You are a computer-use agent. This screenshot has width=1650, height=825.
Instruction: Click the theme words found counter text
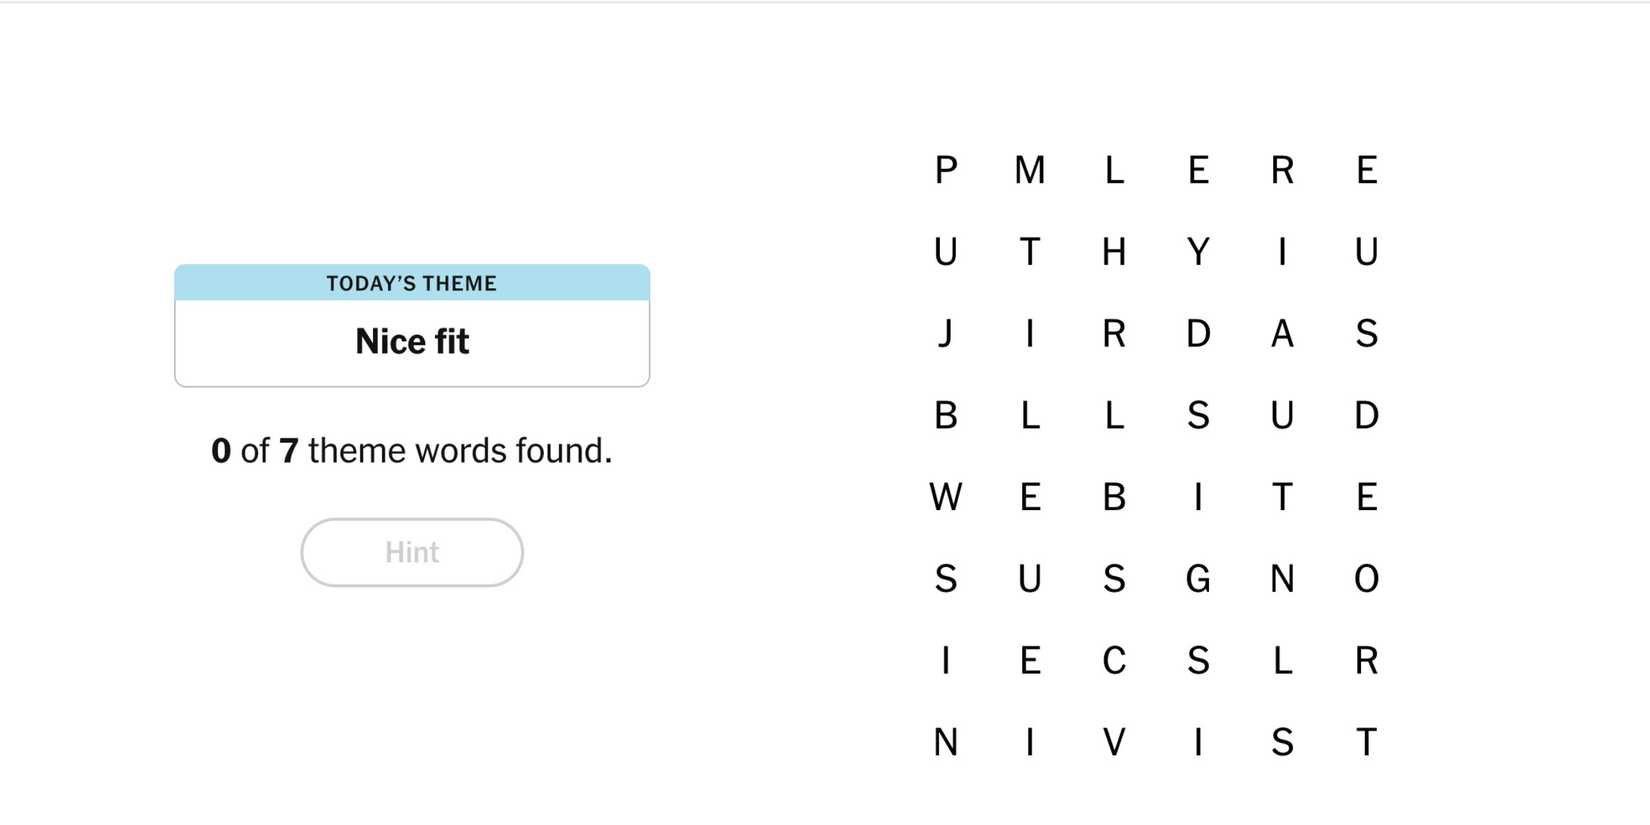click(411, 450)
